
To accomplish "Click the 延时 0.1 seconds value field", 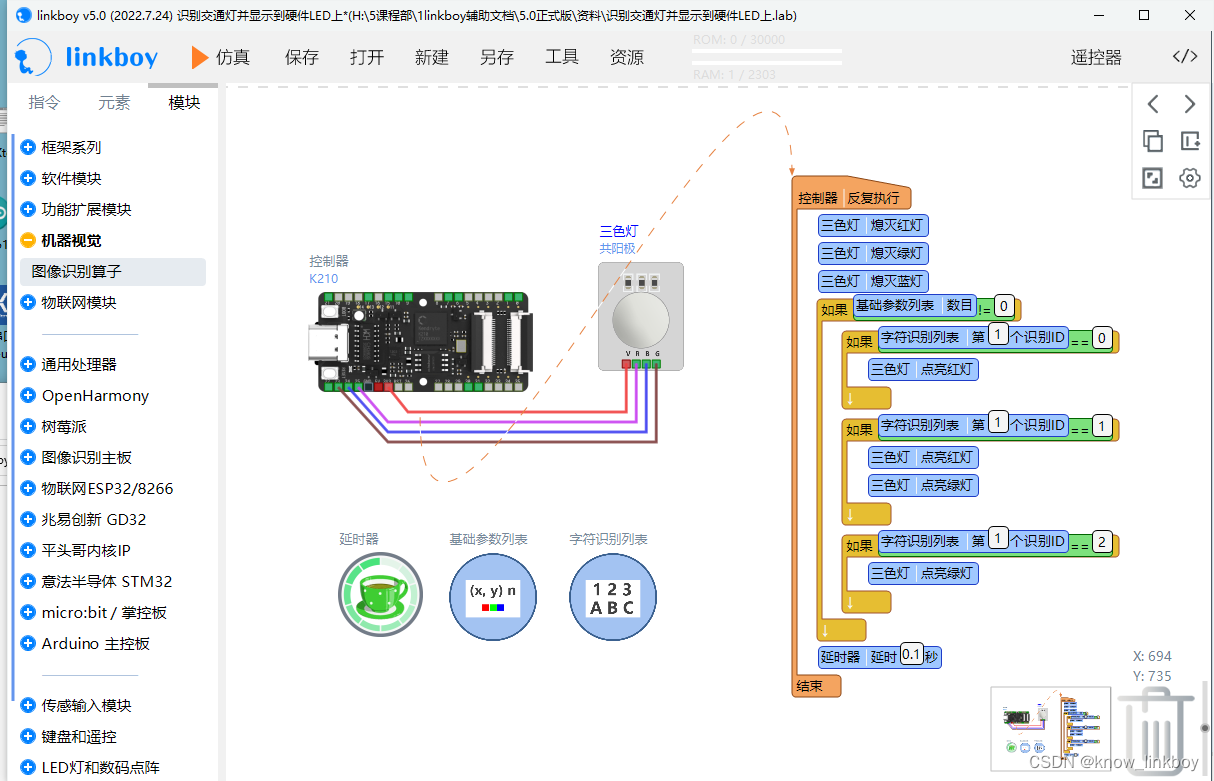I will [x=911, y=655].
